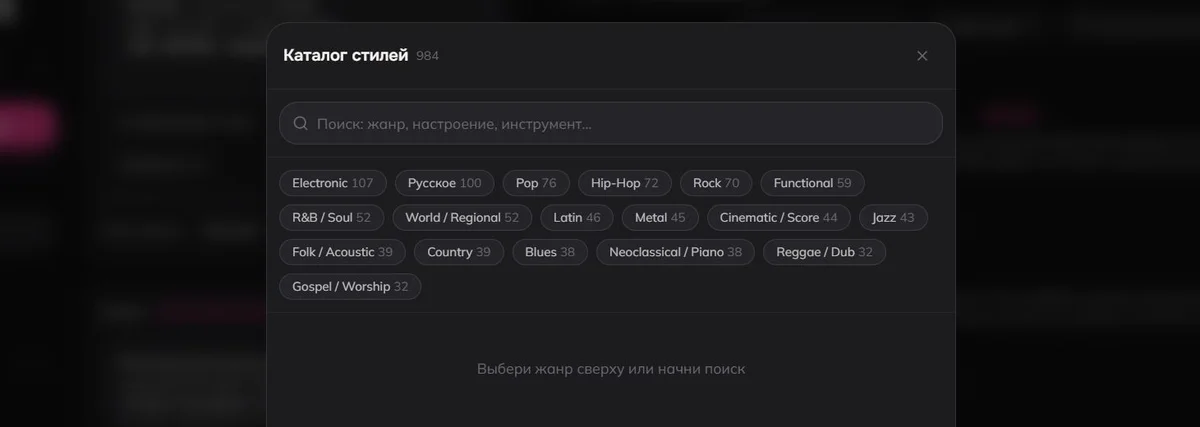Image resolution: width=1200 pixels, height=427 pixels.
Task: Close the Каталог стилей dialog
Action: 922,56
